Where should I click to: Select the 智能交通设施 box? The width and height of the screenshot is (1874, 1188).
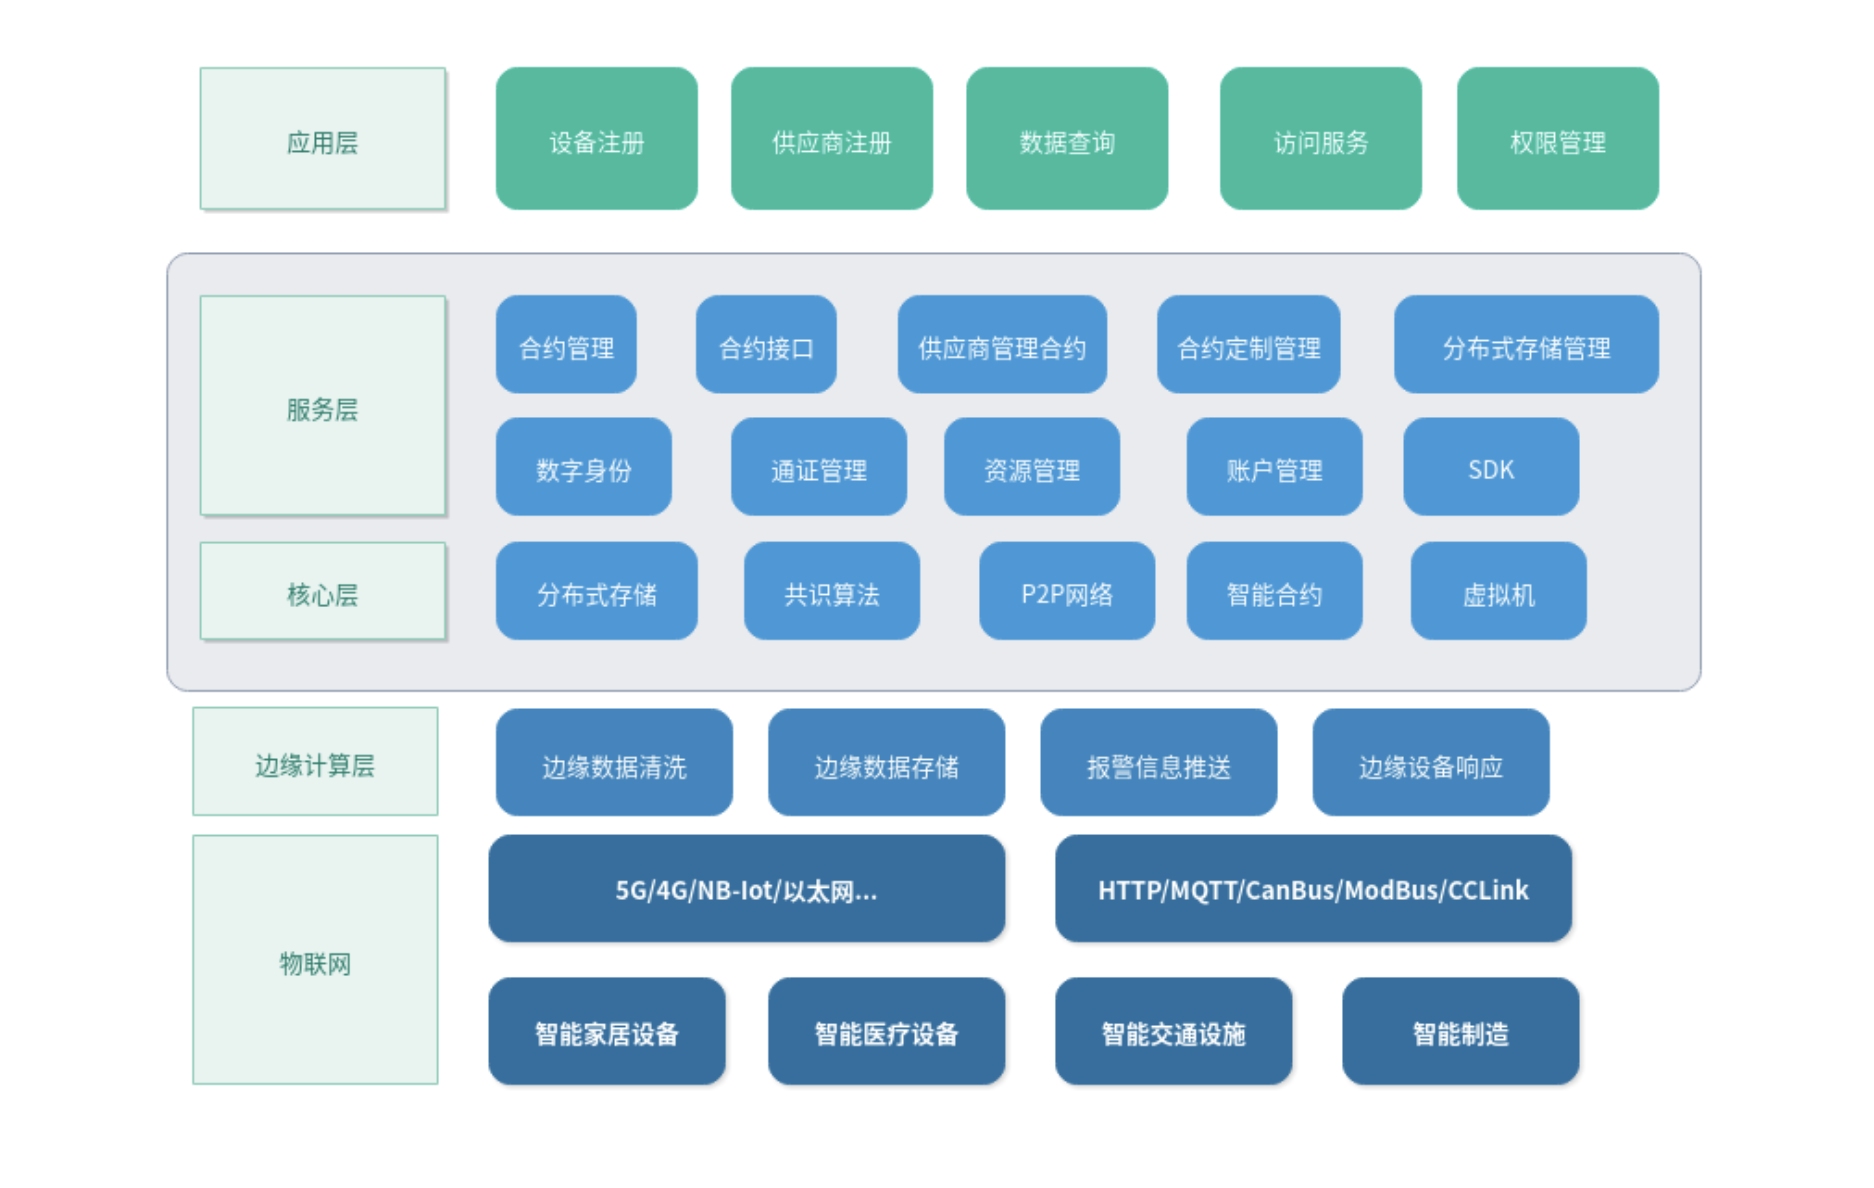pos(1174,1031)
